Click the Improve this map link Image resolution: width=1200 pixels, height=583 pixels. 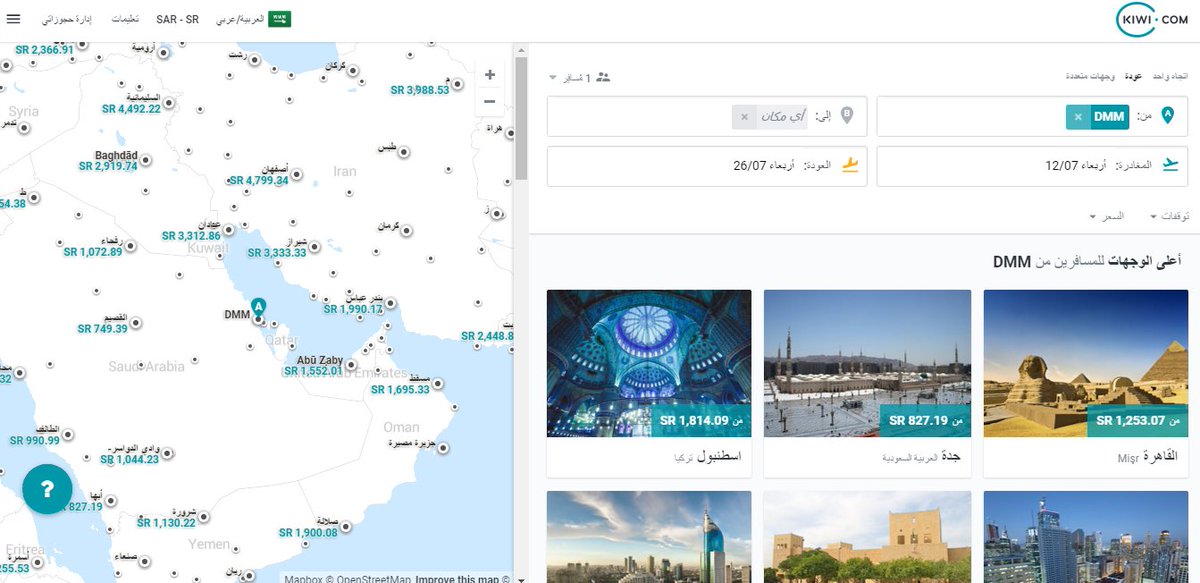pos(456,578)
